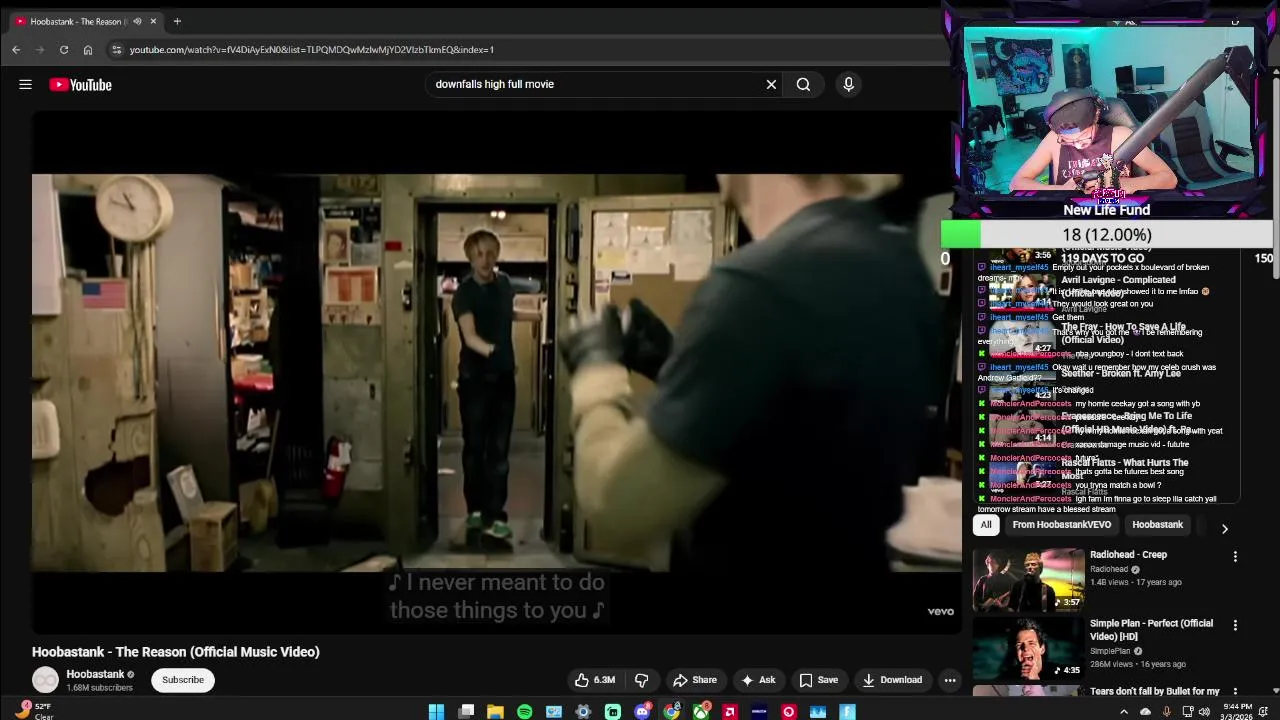Open the Simple Plan - Perfect title link
Viewport: 1280px width, 720px height.
coord(1151,630)
